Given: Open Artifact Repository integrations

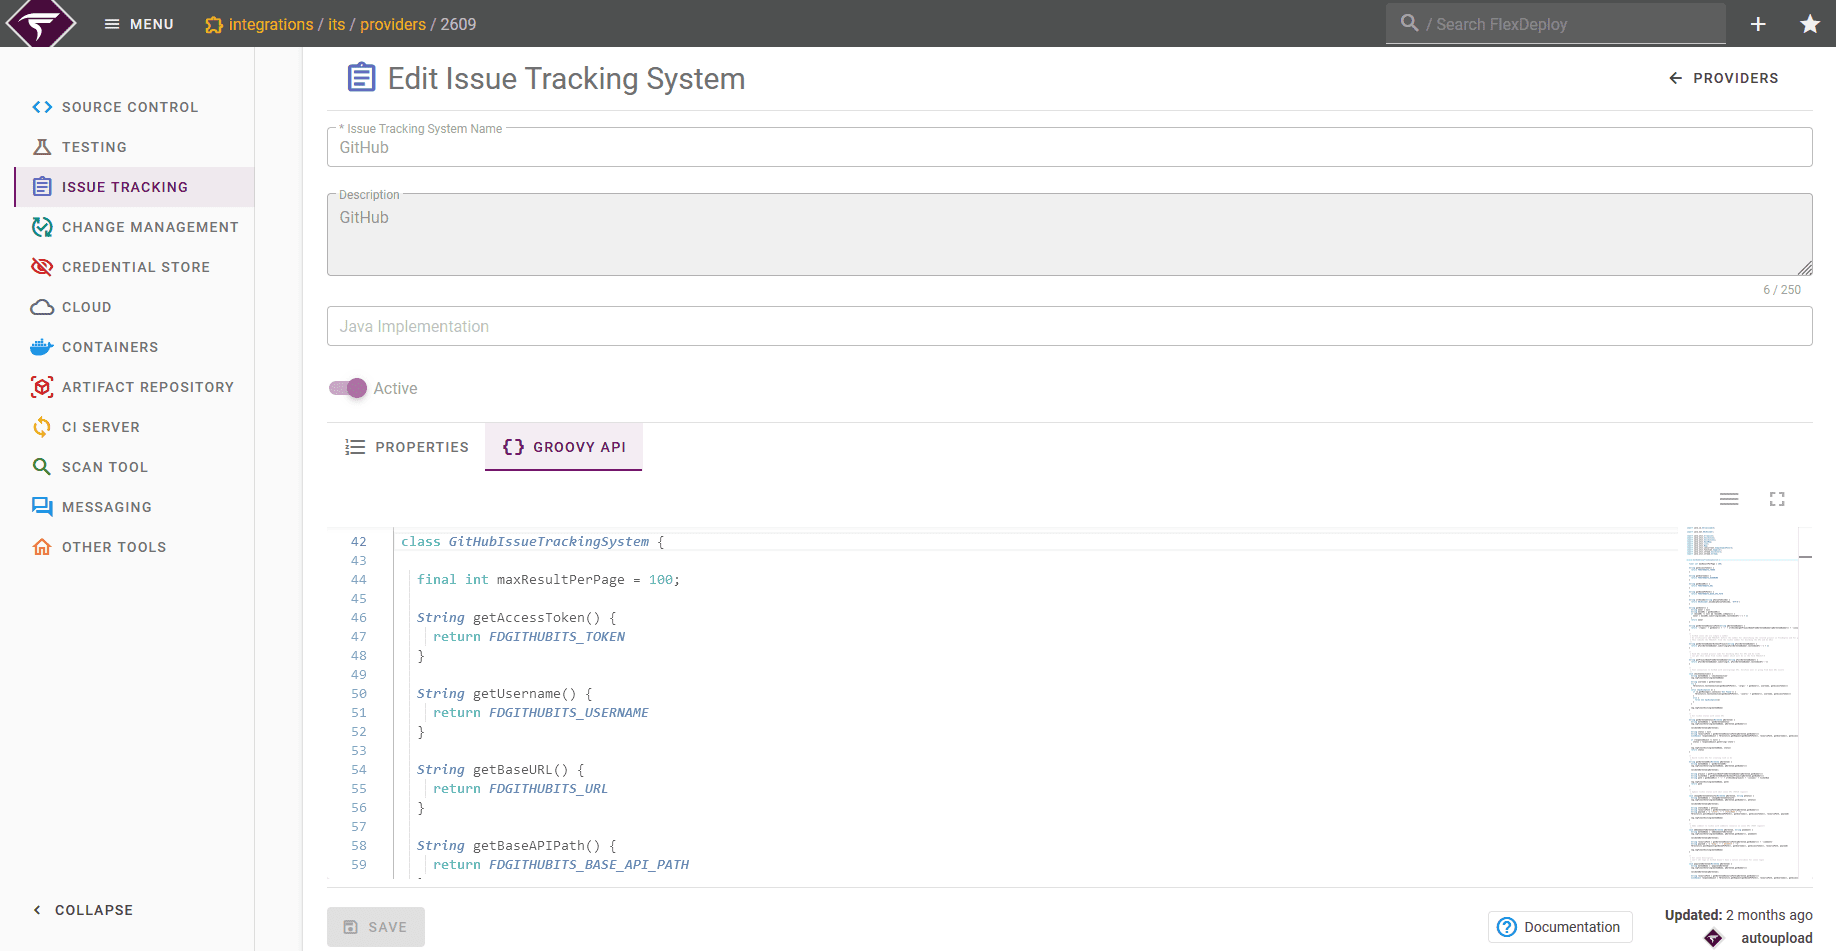Looking at the screenshot, I should point(134,387).
